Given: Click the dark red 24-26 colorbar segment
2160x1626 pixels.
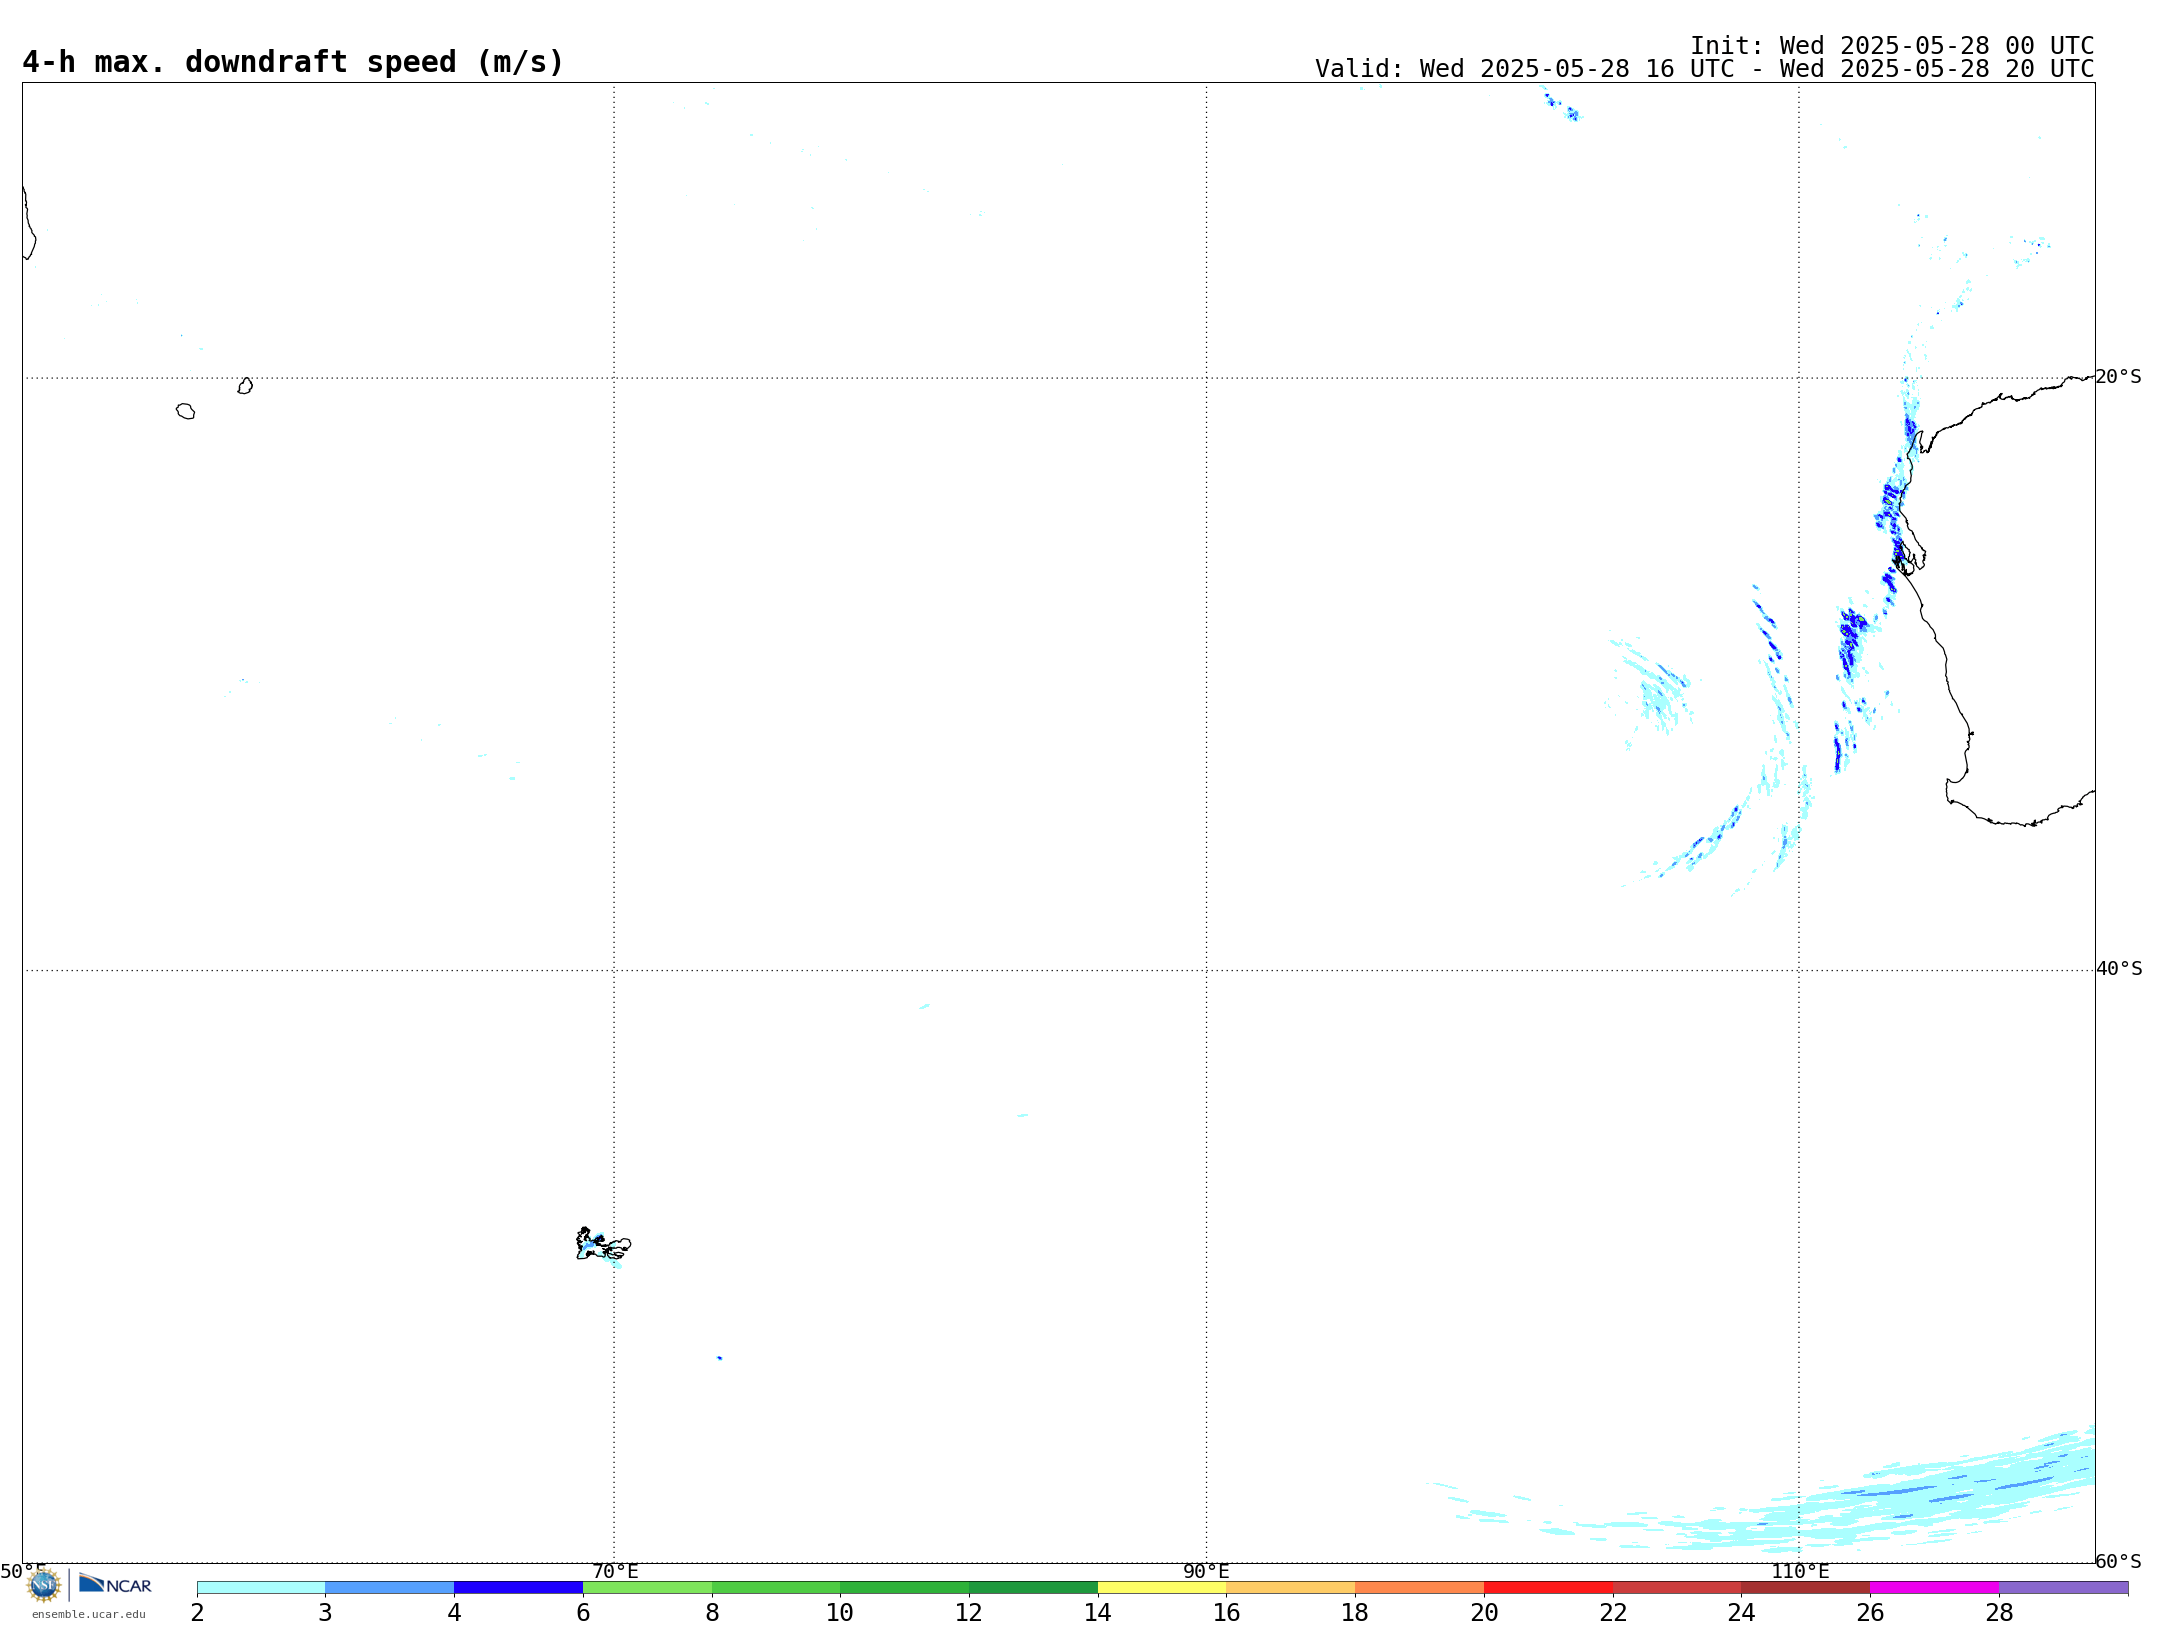Looking at the screenshot, I should (x=1805, y=1588).
